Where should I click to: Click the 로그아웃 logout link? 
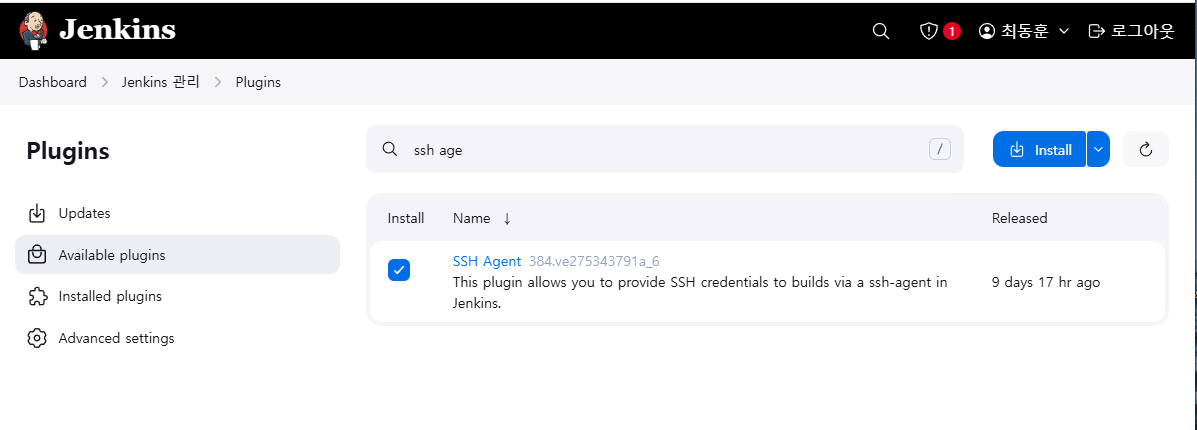(1131, 31)
